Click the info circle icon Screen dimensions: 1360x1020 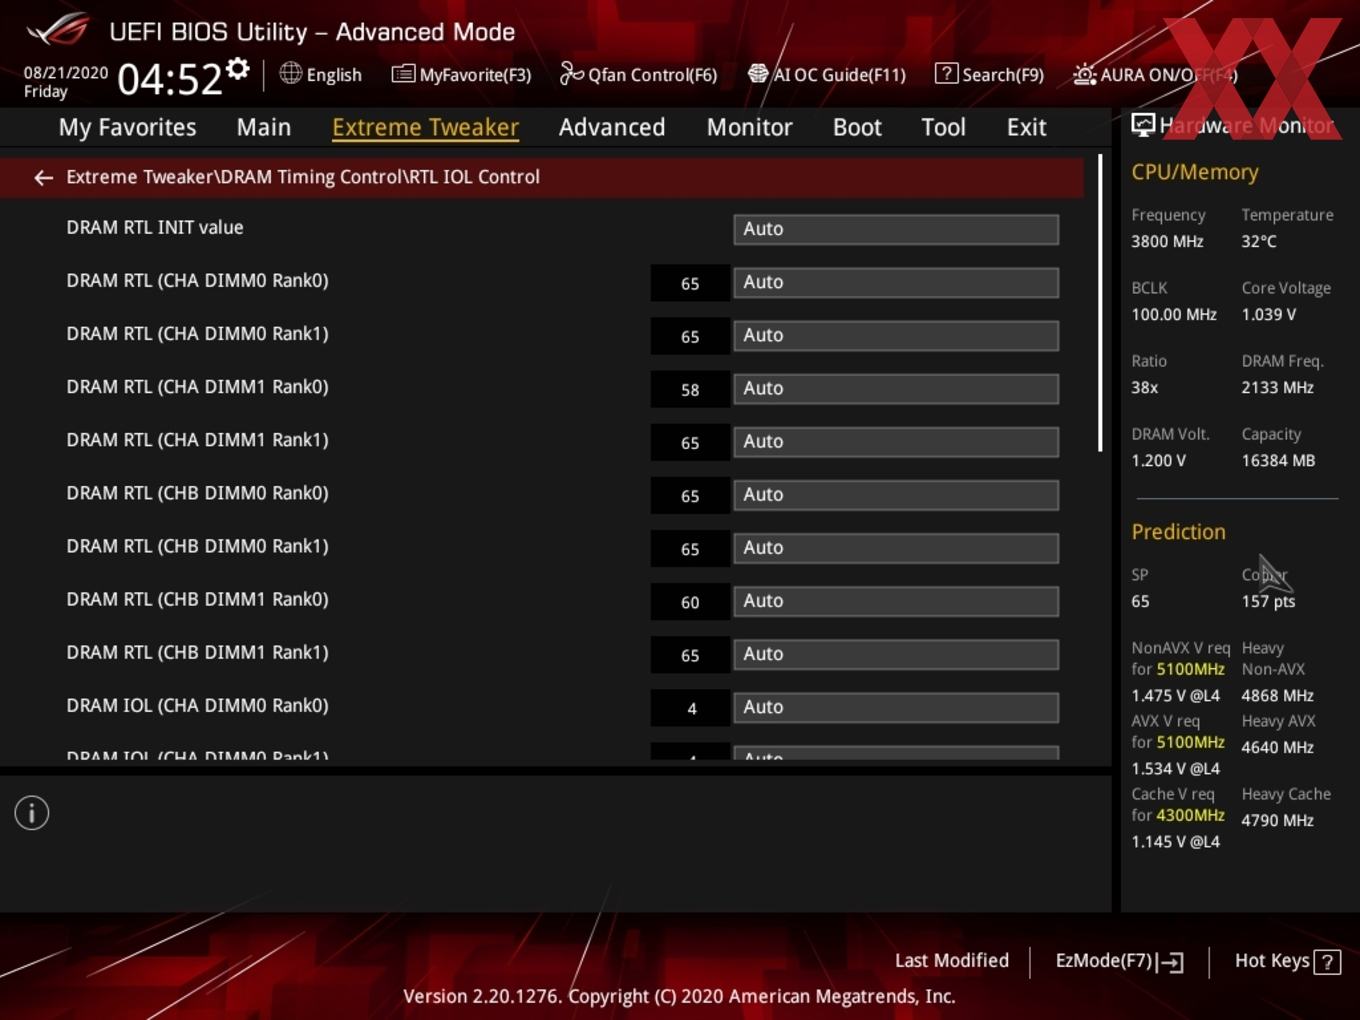click(x=32, y=813)
